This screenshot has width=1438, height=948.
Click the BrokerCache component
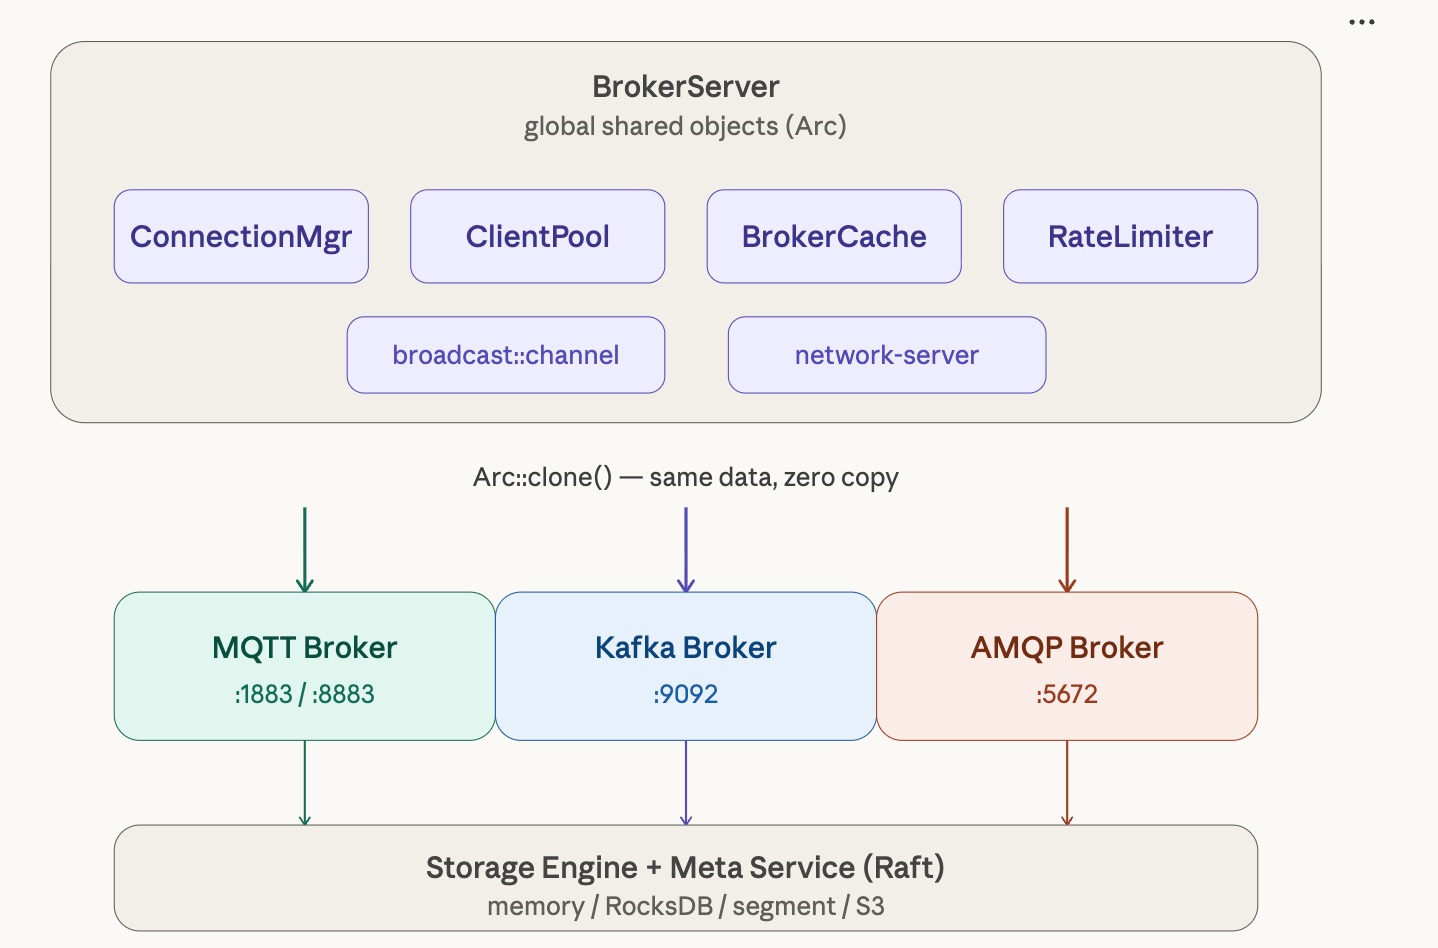(834, 237)
